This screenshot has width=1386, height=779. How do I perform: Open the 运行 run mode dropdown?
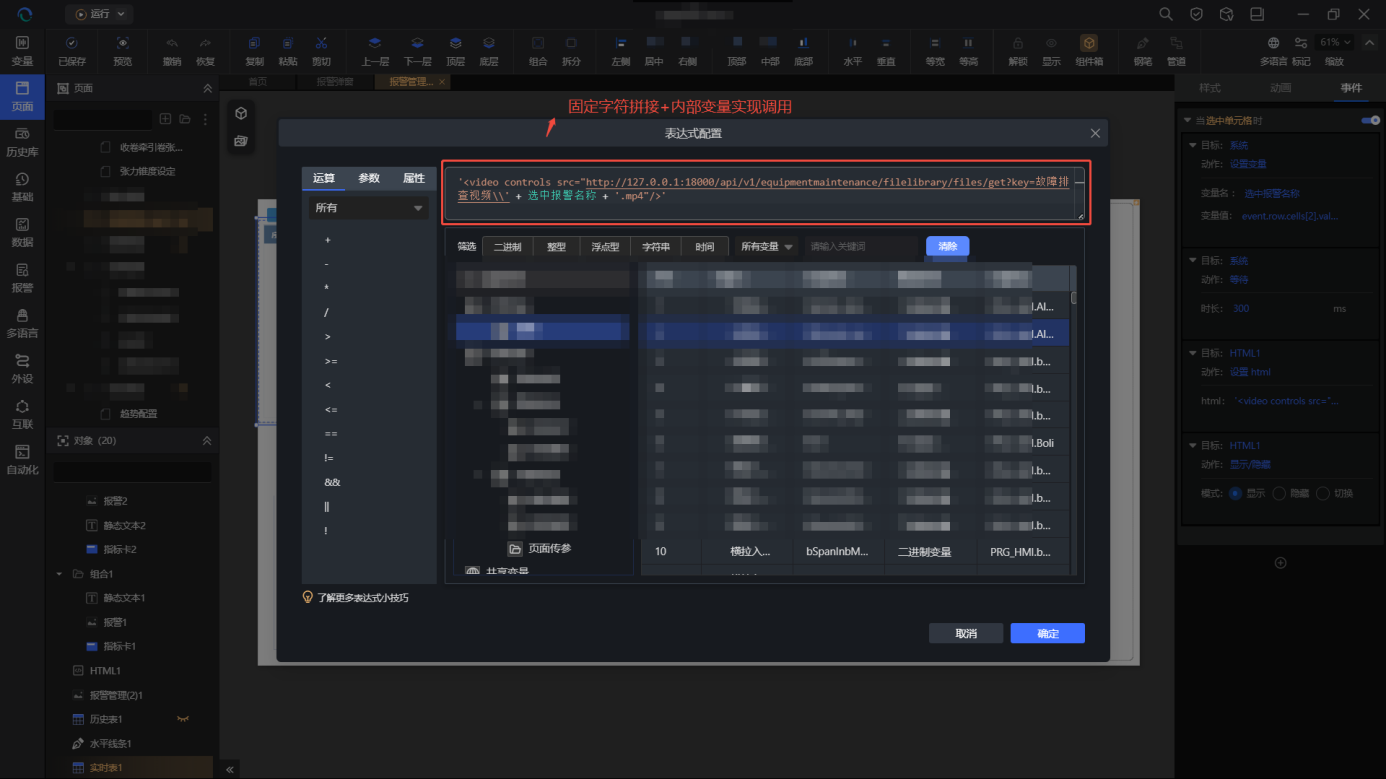[x=100, y=14]
